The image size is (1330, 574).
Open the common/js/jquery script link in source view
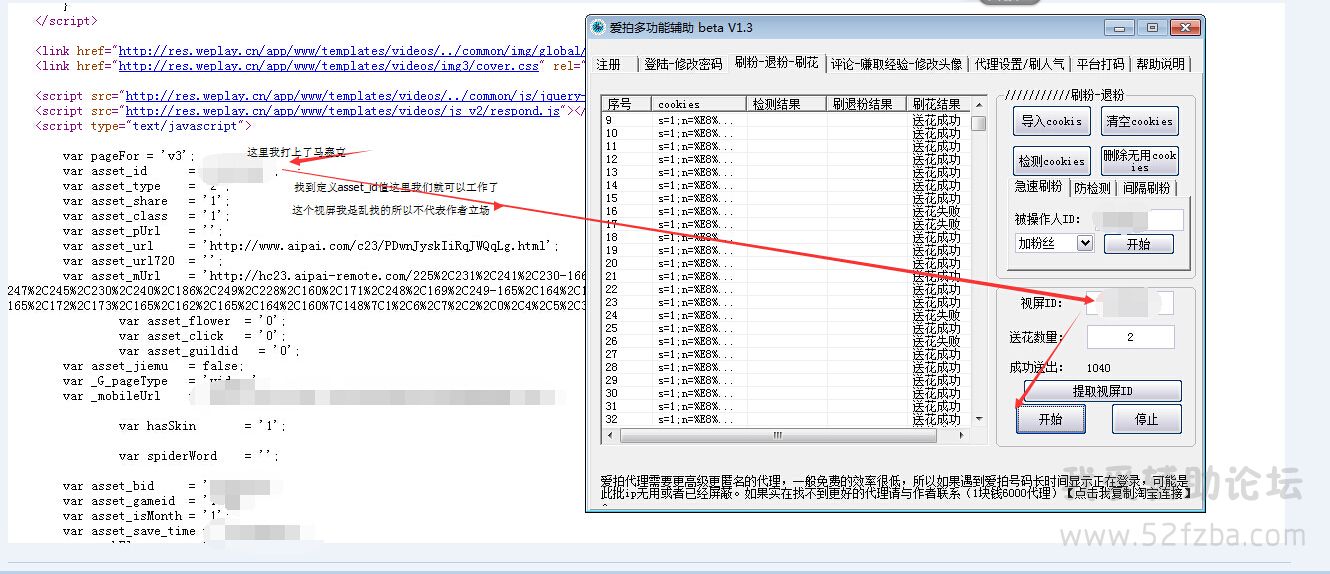click(x=354, y=96)
